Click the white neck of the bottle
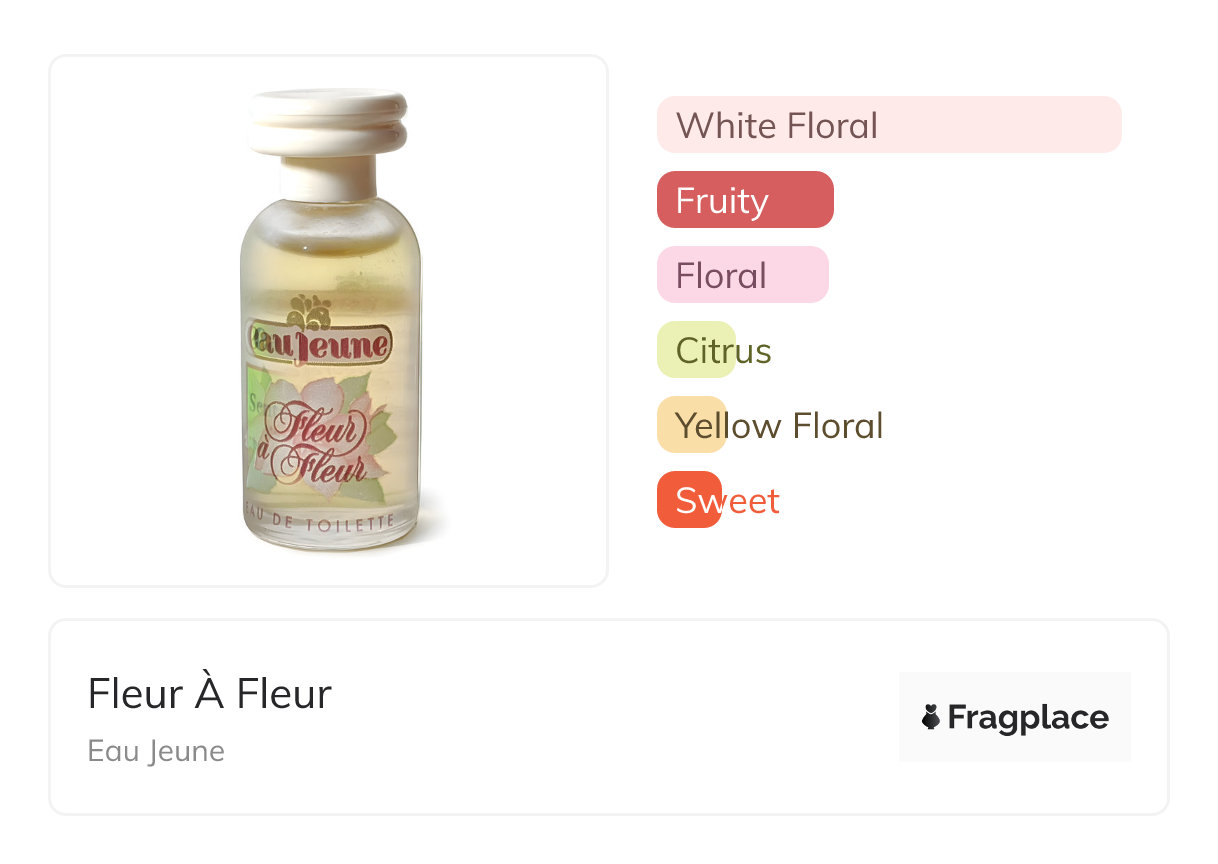1218x864 pixels. pyautogui.click(x=328, y=178)
